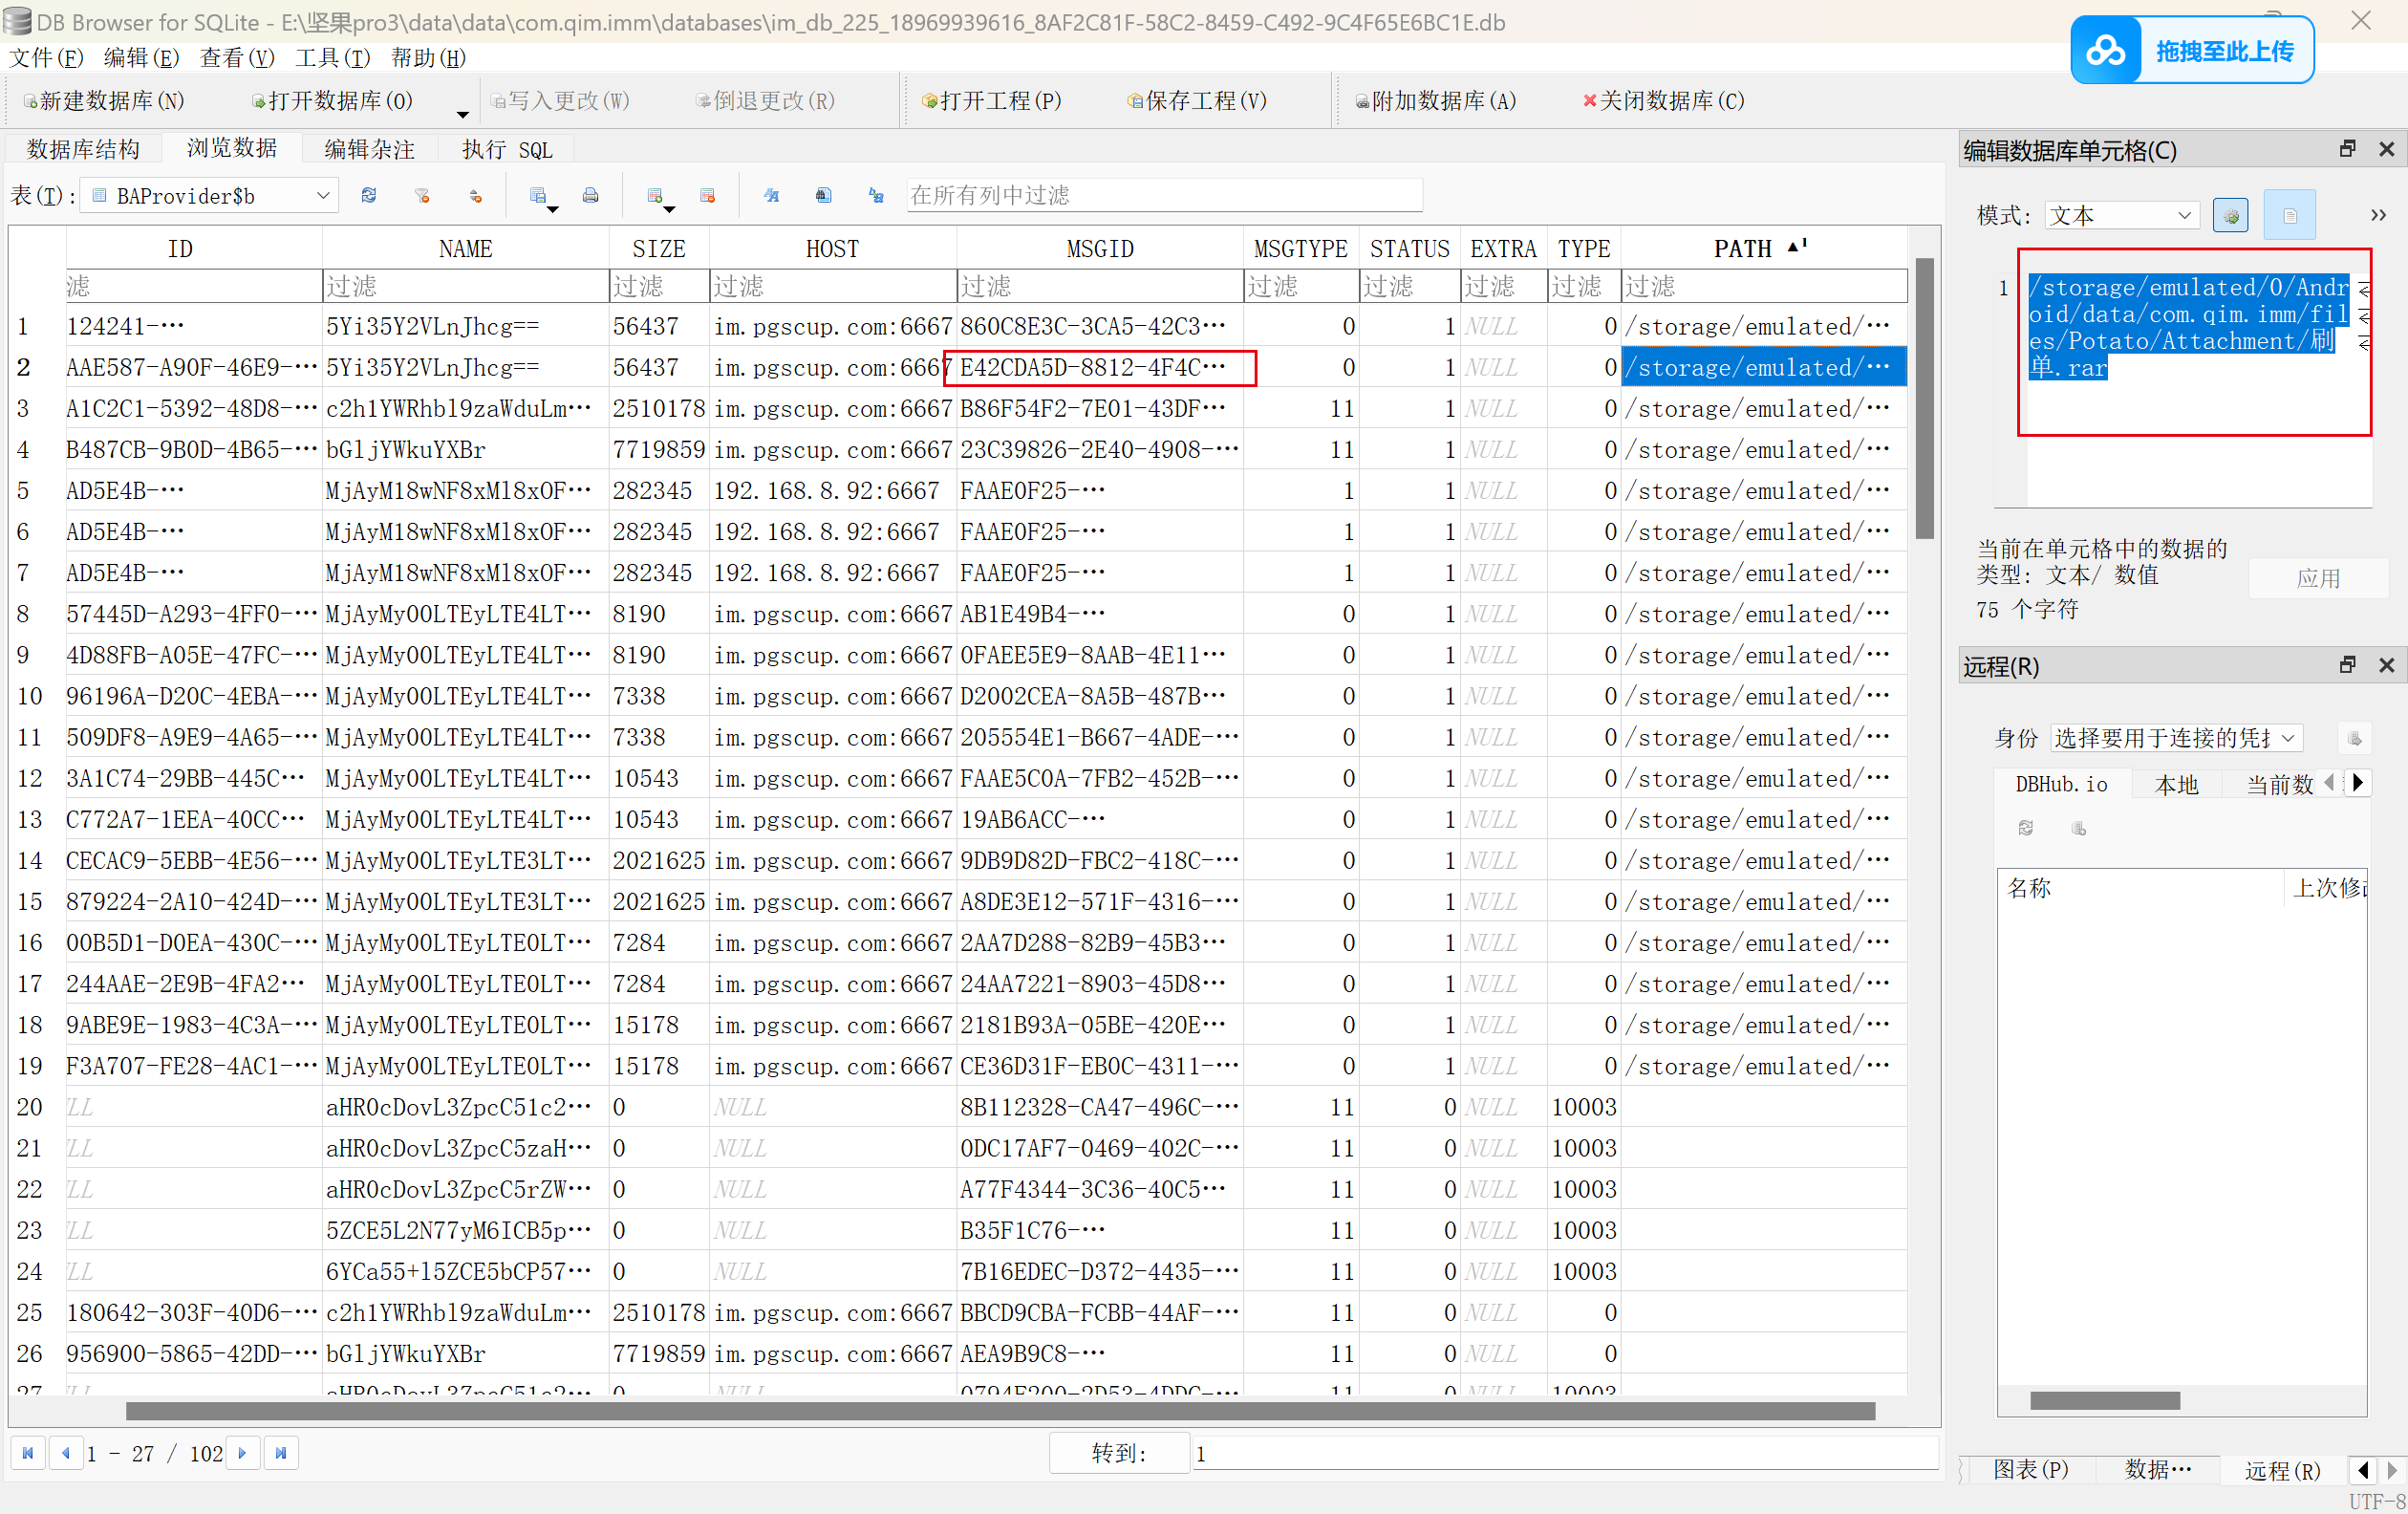Go to previous page of records
Viewport: 2408px width, 1514px height.
click(65, 1453)
